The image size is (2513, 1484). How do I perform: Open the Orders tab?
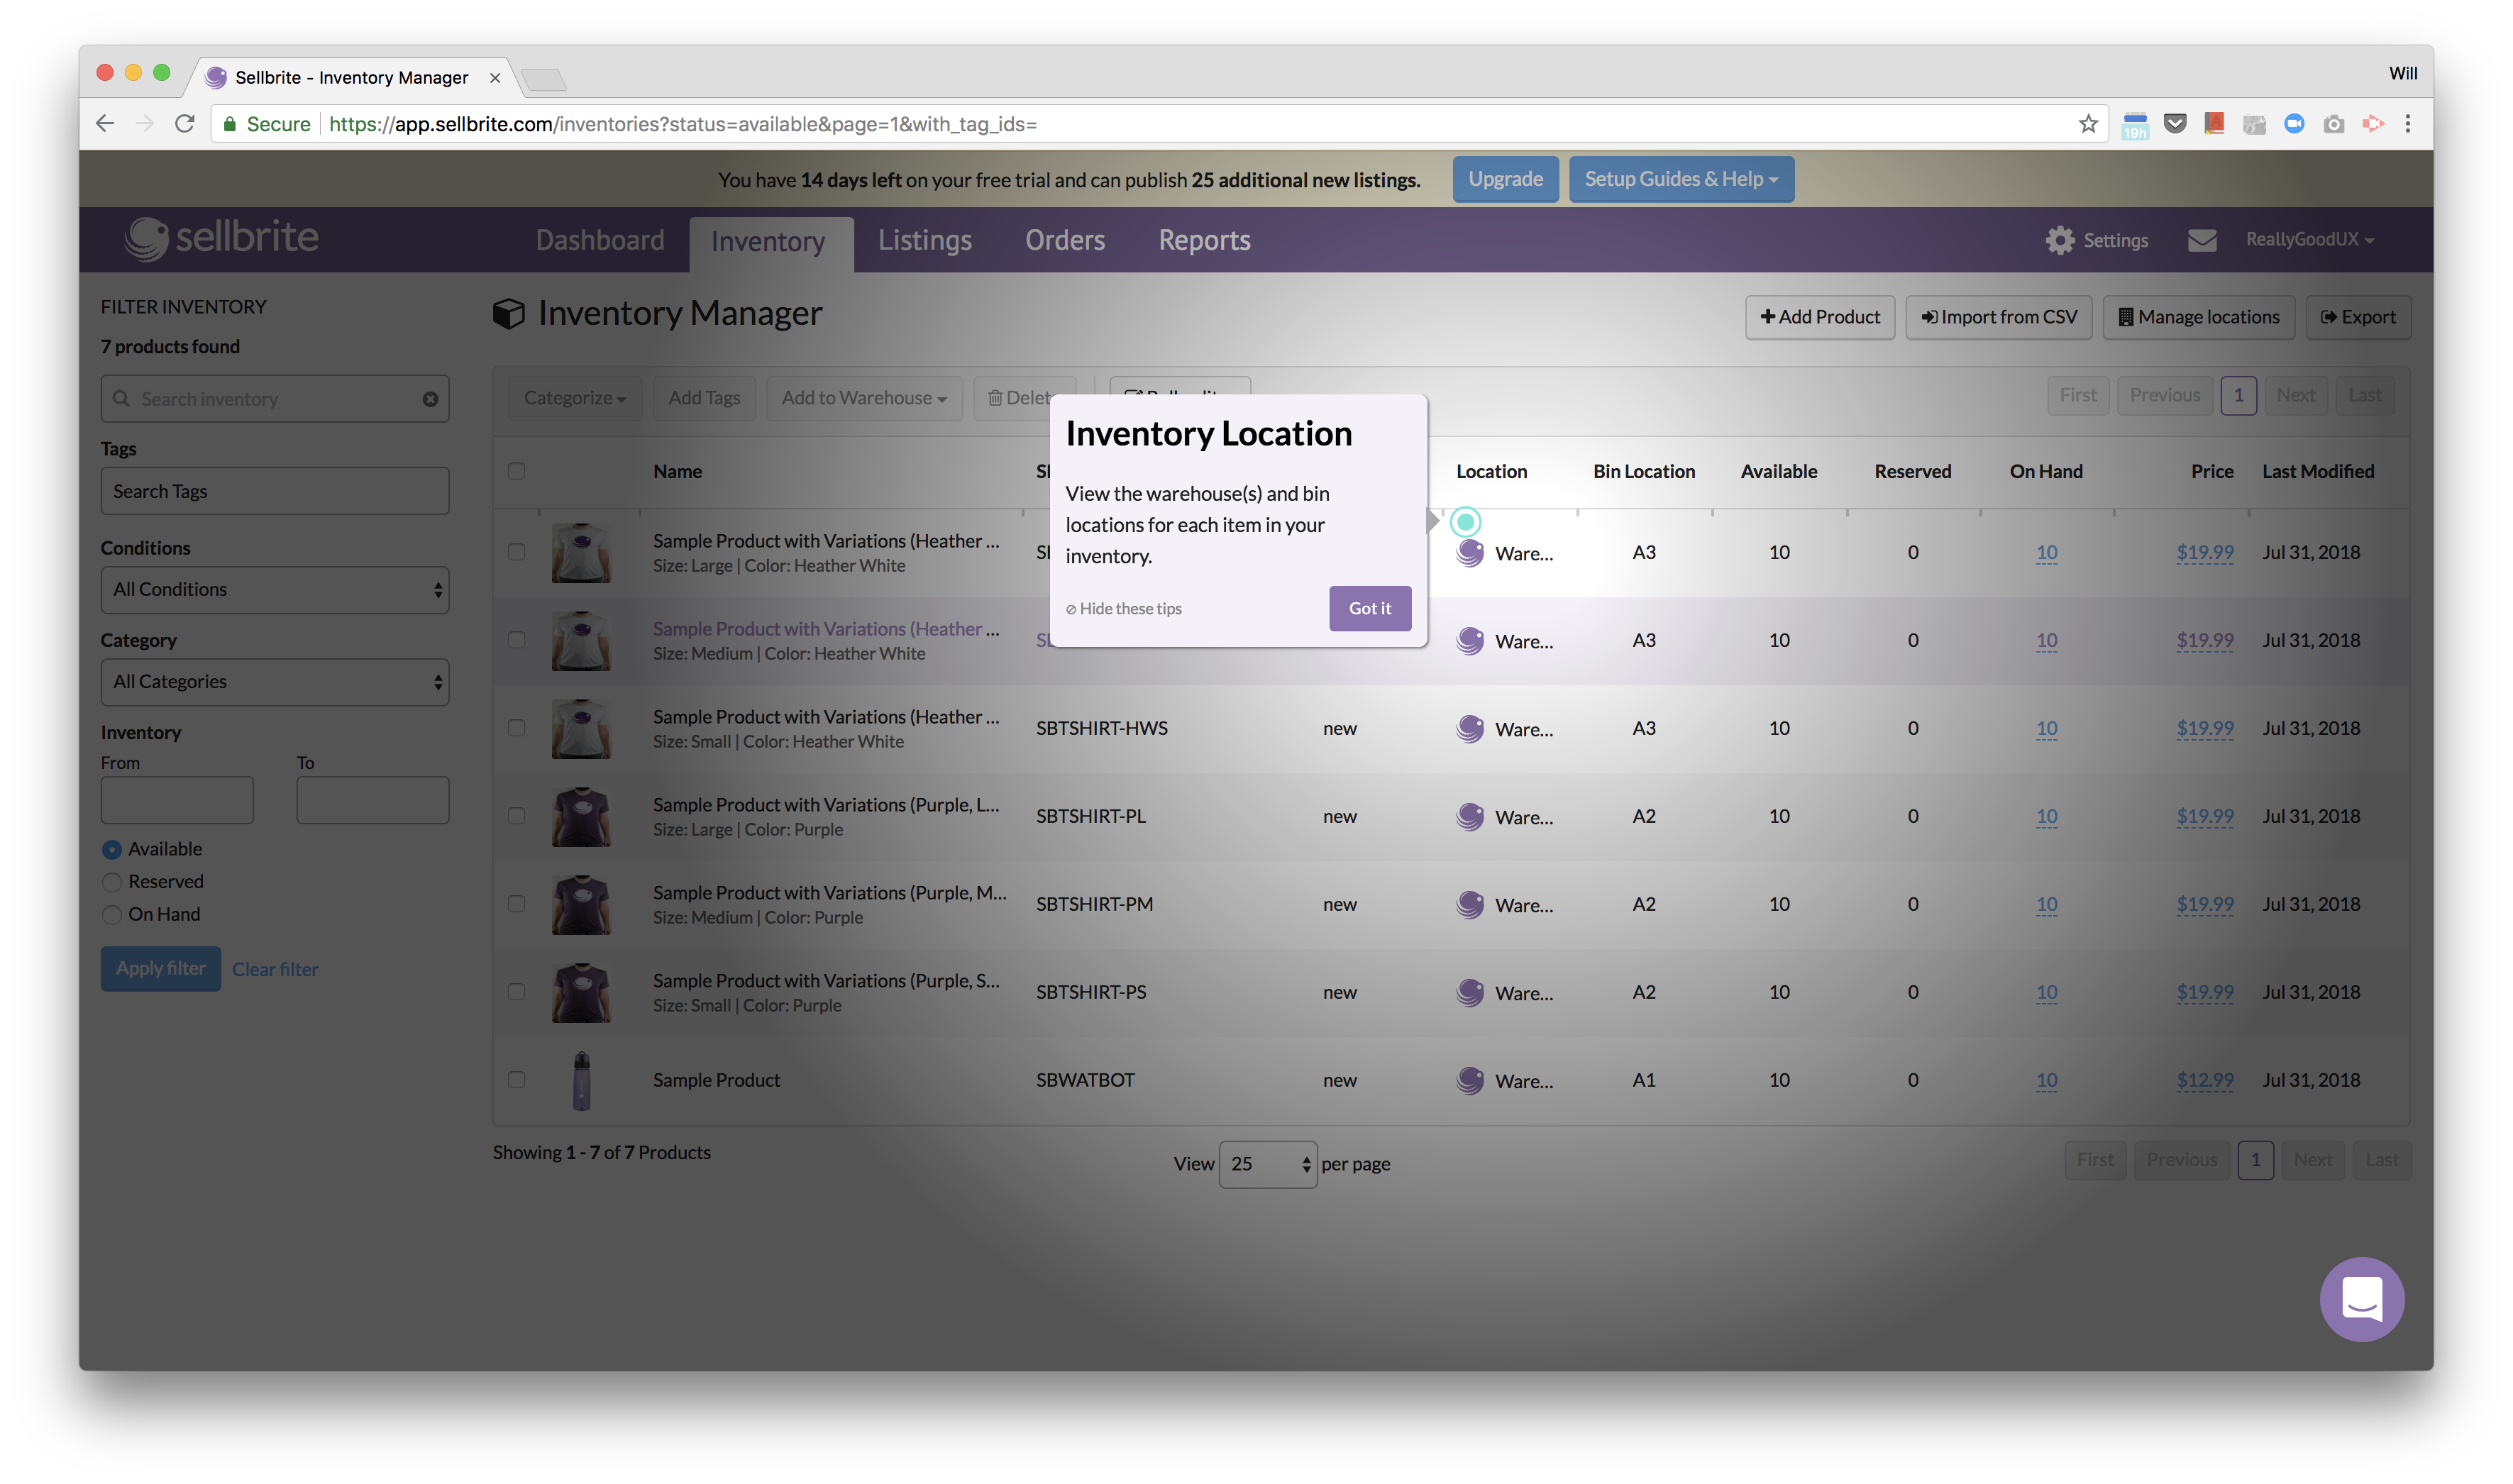(1065, 240)
